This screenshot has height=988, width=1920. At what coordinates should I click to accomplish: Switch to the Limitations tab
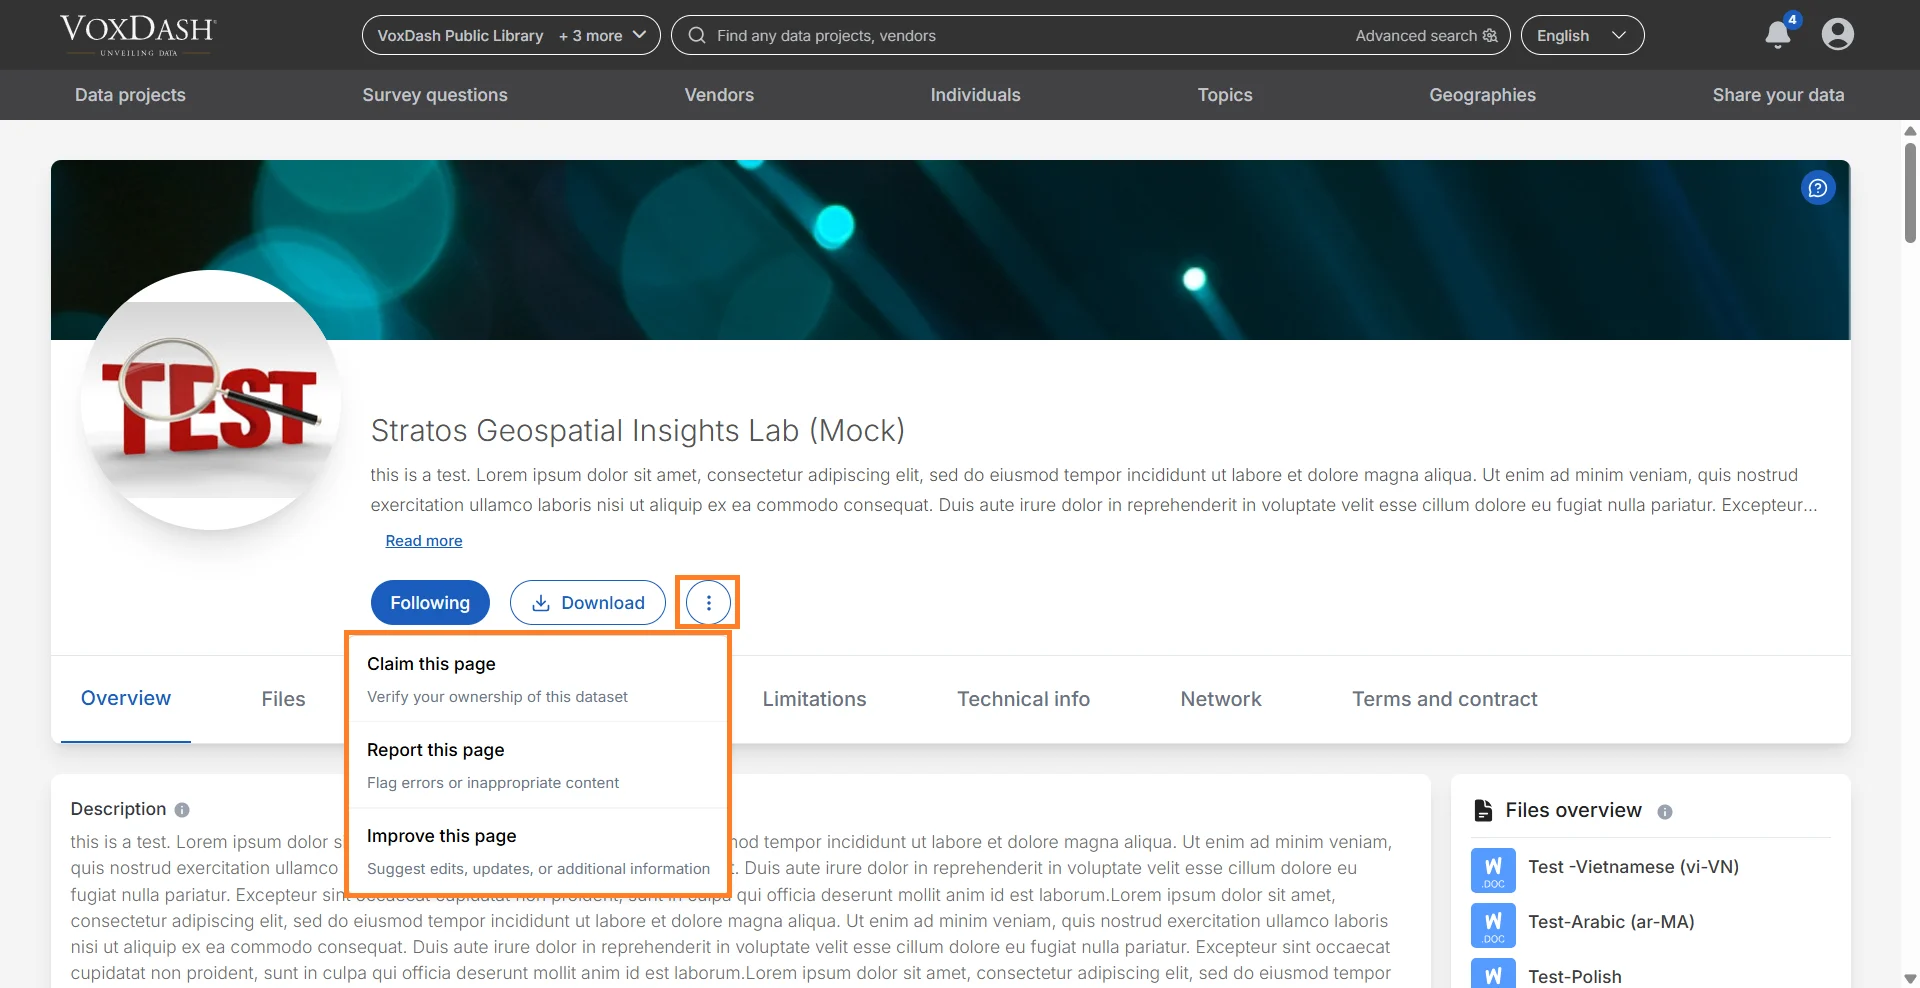(814, 699)
